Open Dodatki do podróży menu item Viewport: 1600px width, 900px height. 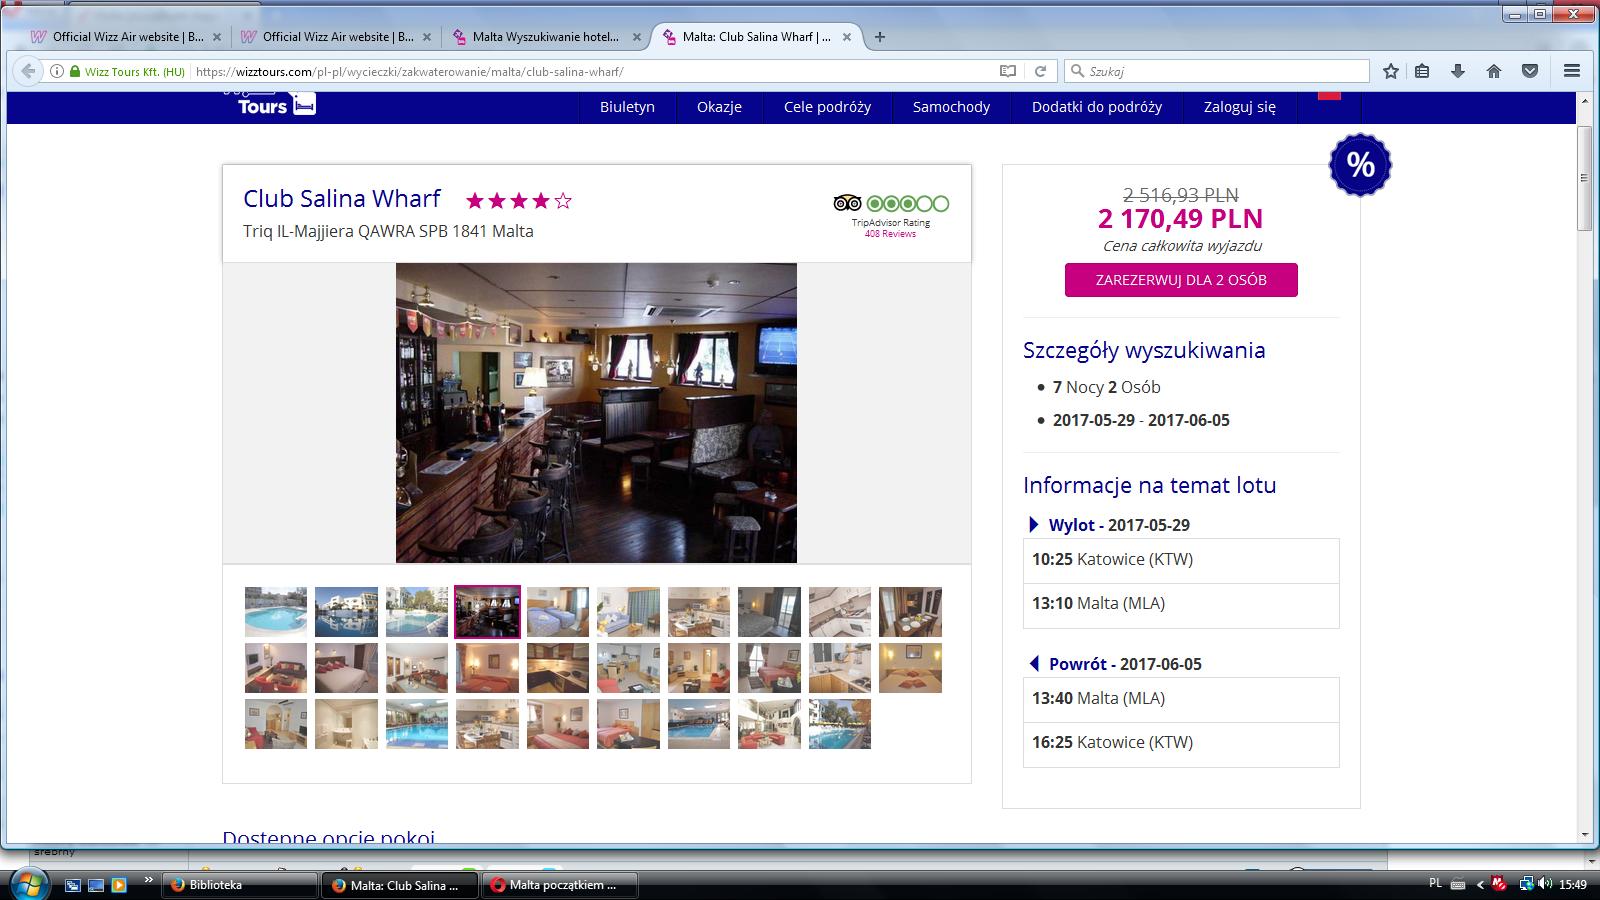point(1097,107)
